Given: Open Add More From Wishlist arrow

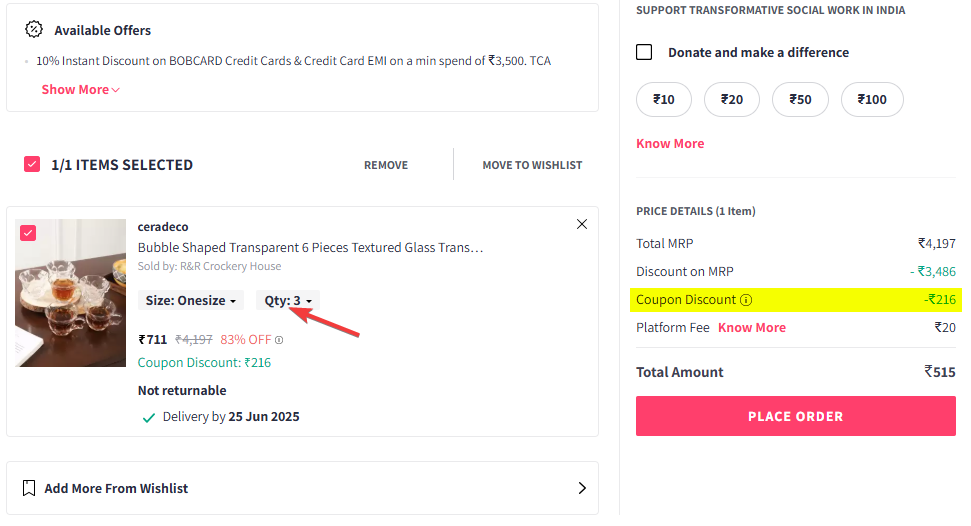Looking at the screenshot, I should click(581, 488).
